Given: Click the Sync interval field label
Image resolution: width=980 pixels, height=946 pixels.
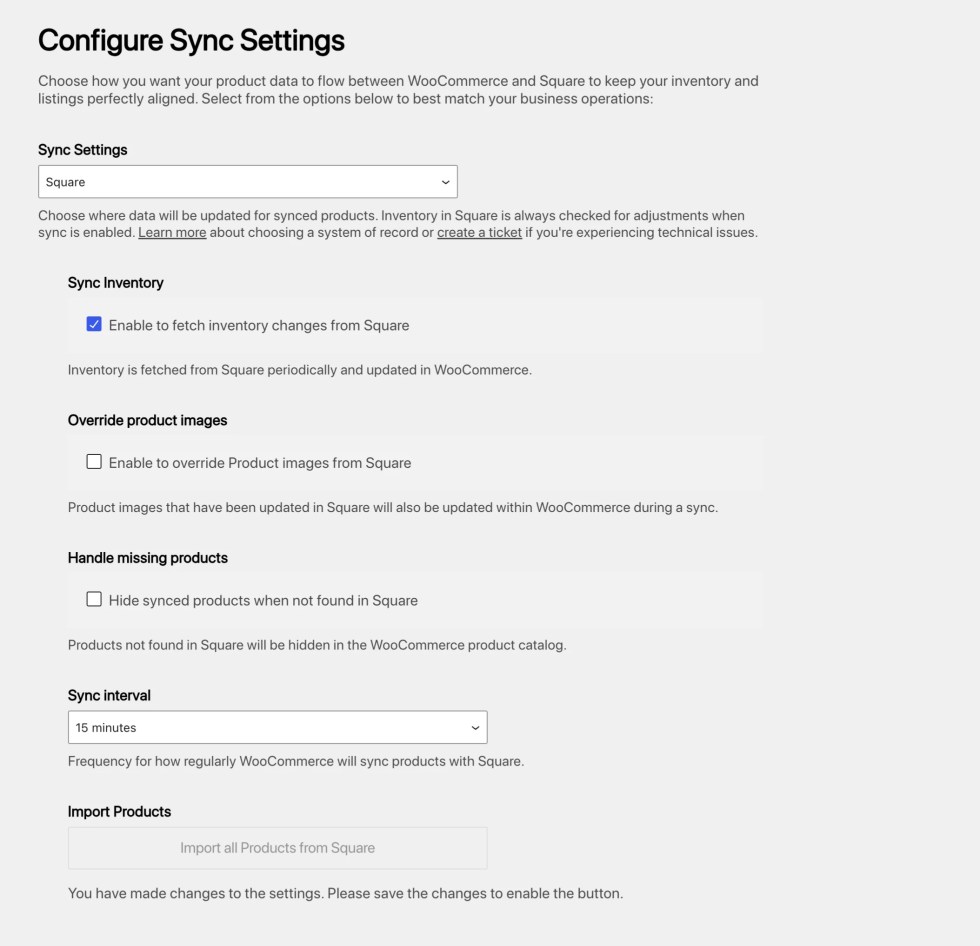Looking at the screenshot, I should 109,695.
